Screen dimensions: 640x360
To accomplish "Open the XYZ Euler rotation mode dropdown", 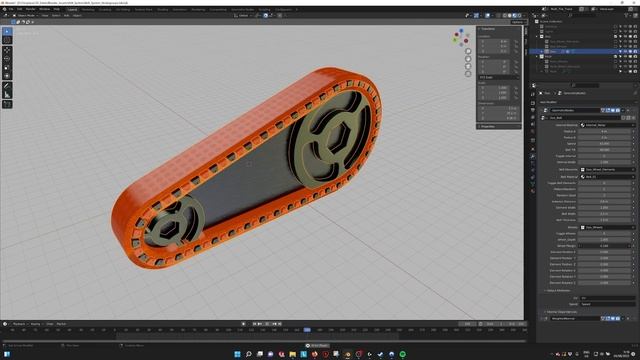I will click(499, 78).
